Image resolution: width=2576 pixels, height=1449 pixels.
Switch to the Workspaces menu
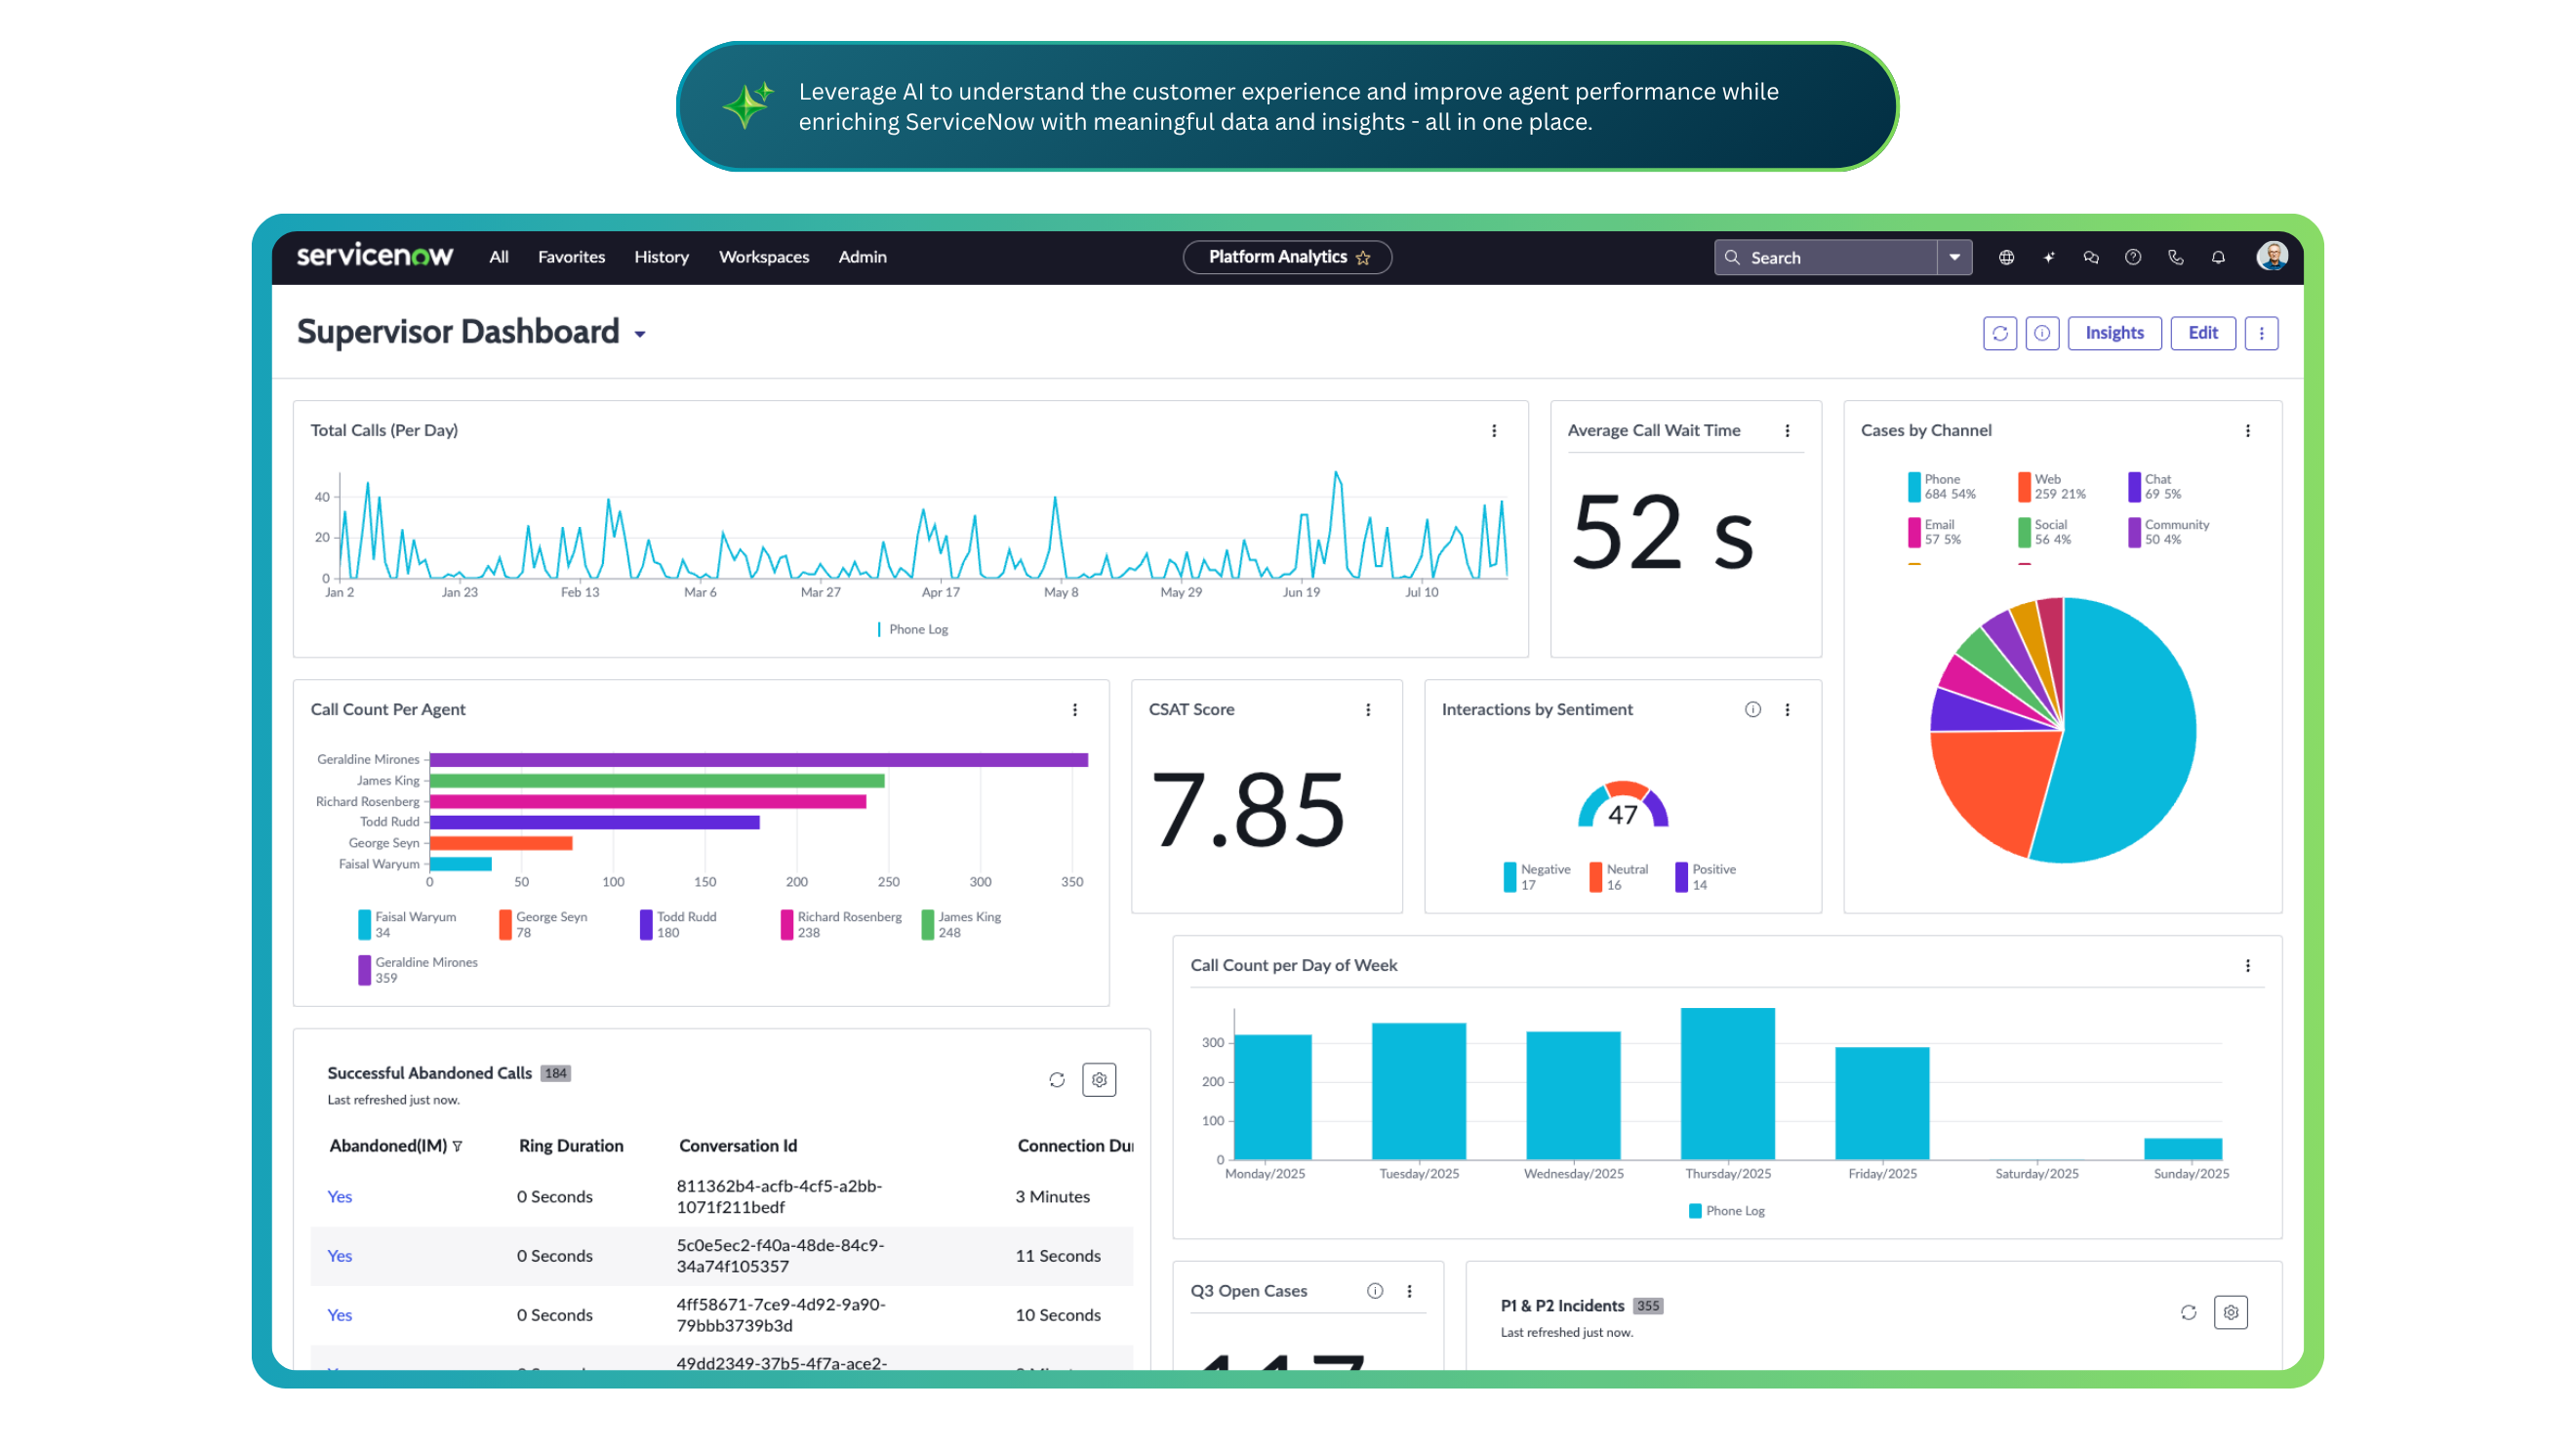[763, 257]
